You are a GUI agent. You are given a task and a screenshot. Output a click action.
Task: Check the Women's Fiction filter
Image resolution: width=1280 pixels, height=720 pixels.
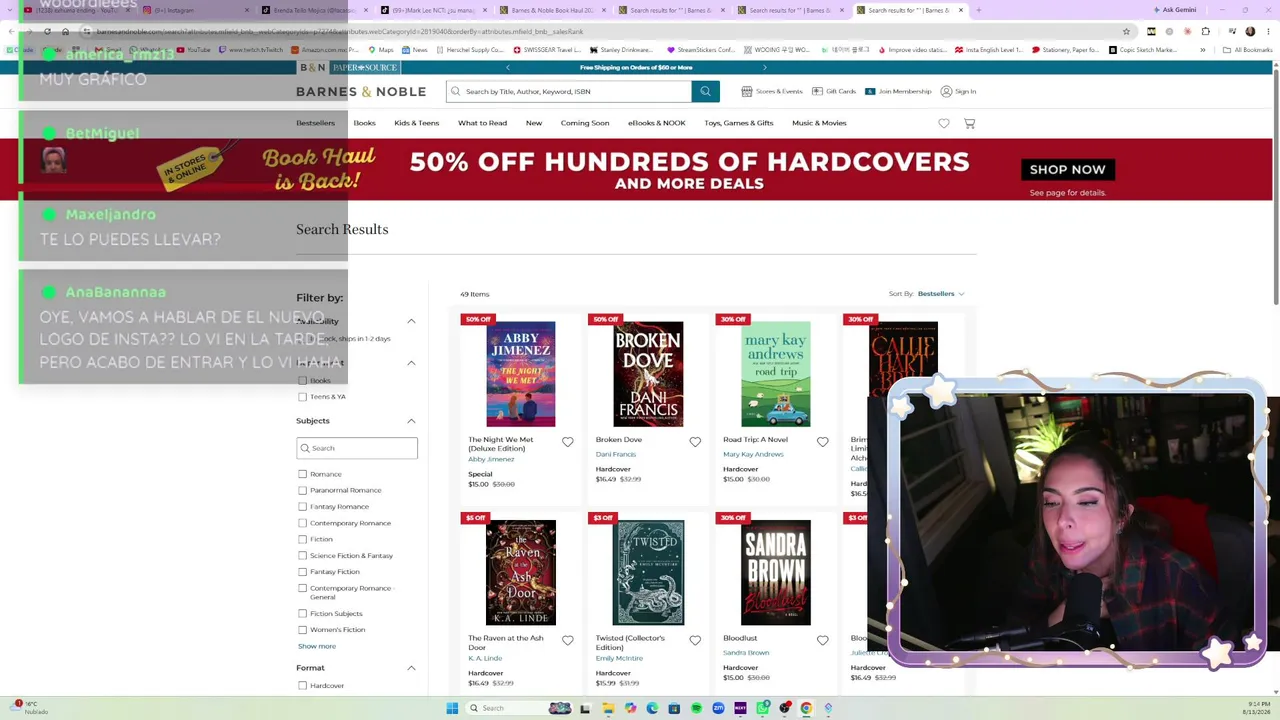pyautogui.click(x=302, y=629)
